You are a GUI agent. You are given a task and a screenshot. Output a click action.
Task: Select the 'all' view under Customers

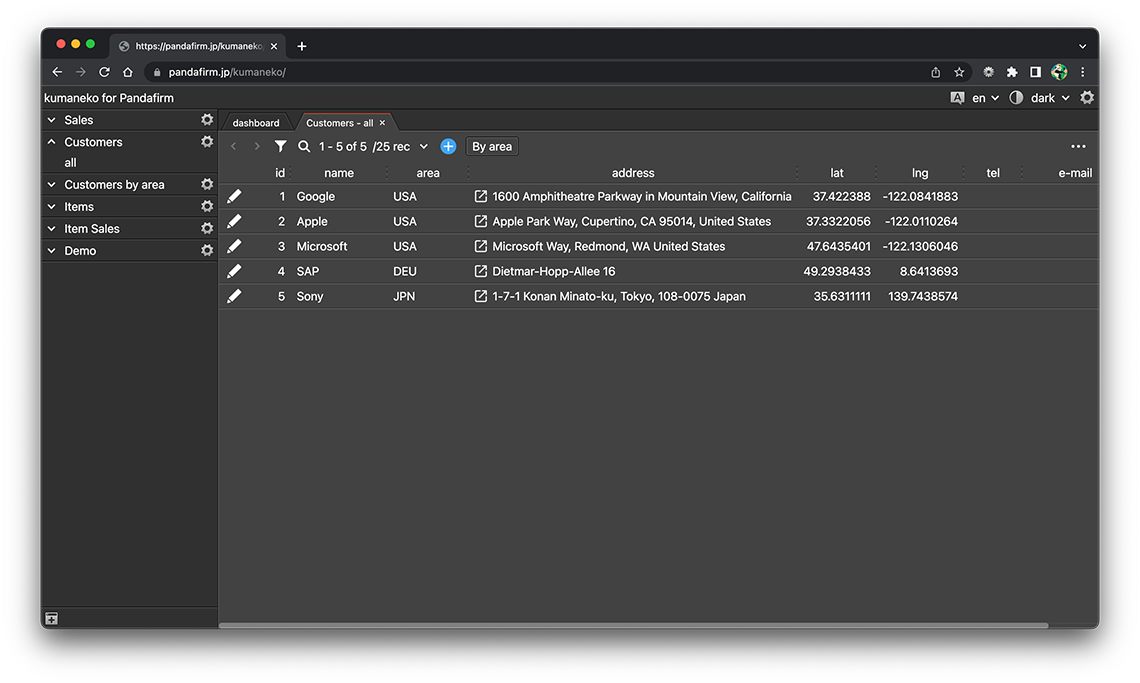[x=70, y=163]
